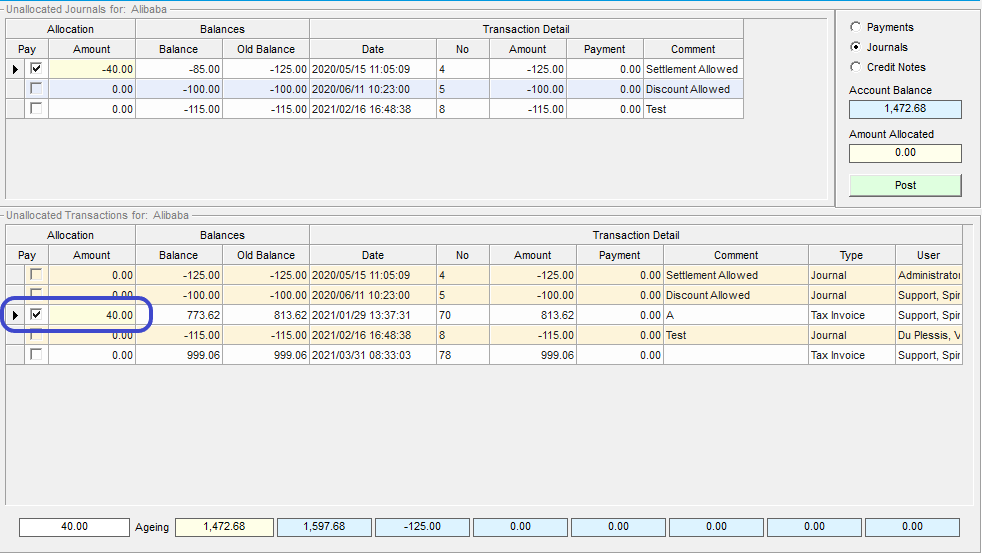Image resolution: width=982 pixels, height=553 pixels.
Task: Check Pay for Tax Invoice number 78
Action: pos(36,355)
